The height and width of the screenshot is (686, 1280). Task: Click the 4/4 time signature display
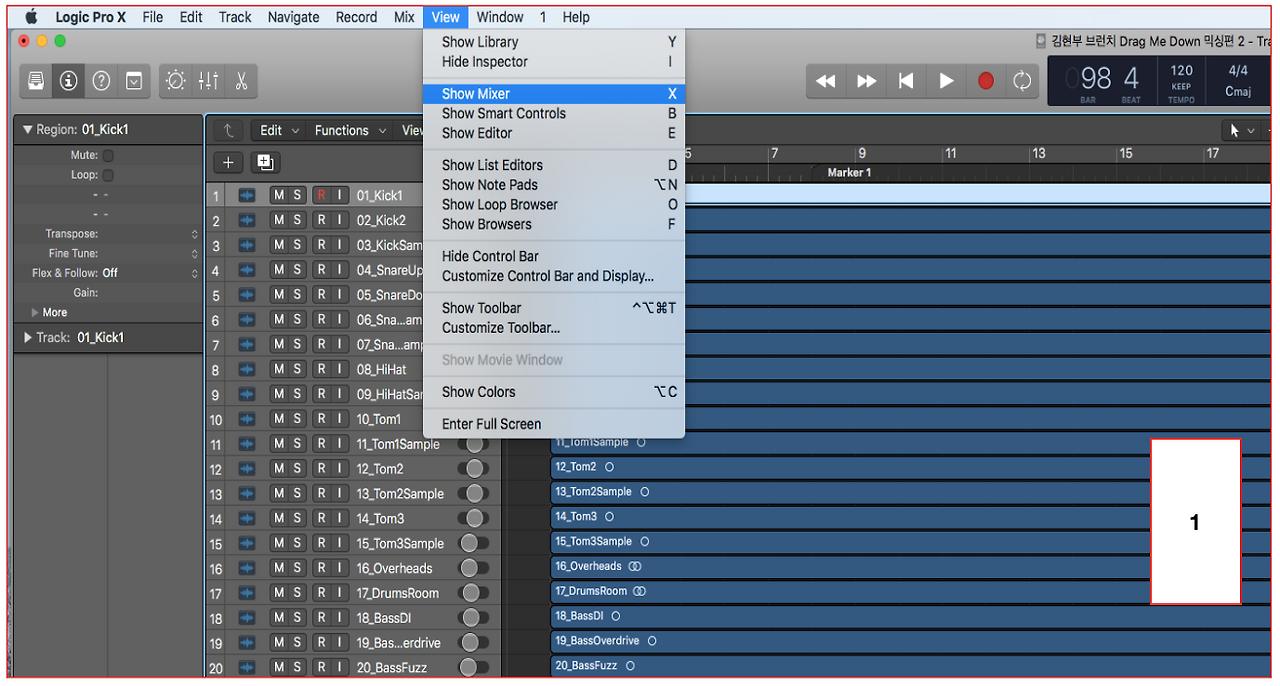pyautogui.click(x=1238, y=70)
